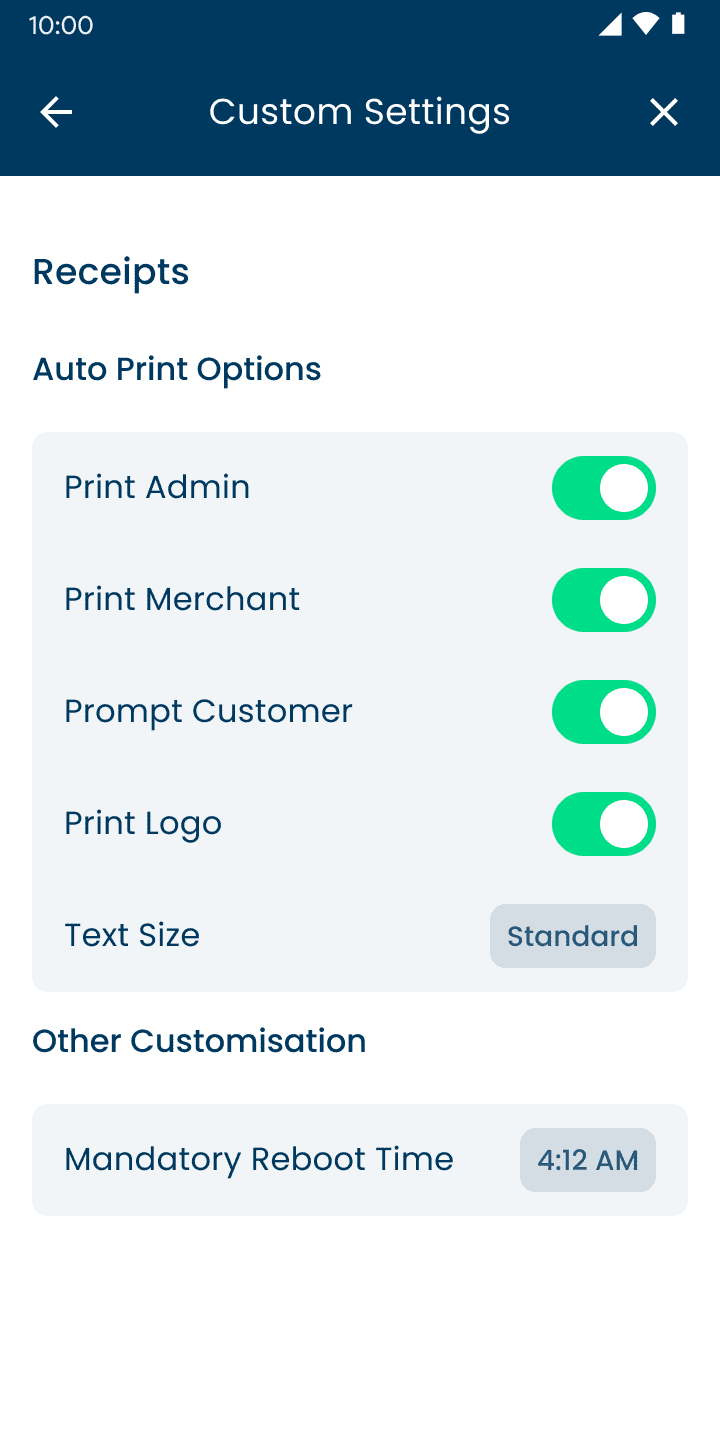Go back using the header arrow
Image resolution: width=720 pixels, height=1440 pixels.
(56, 112)
